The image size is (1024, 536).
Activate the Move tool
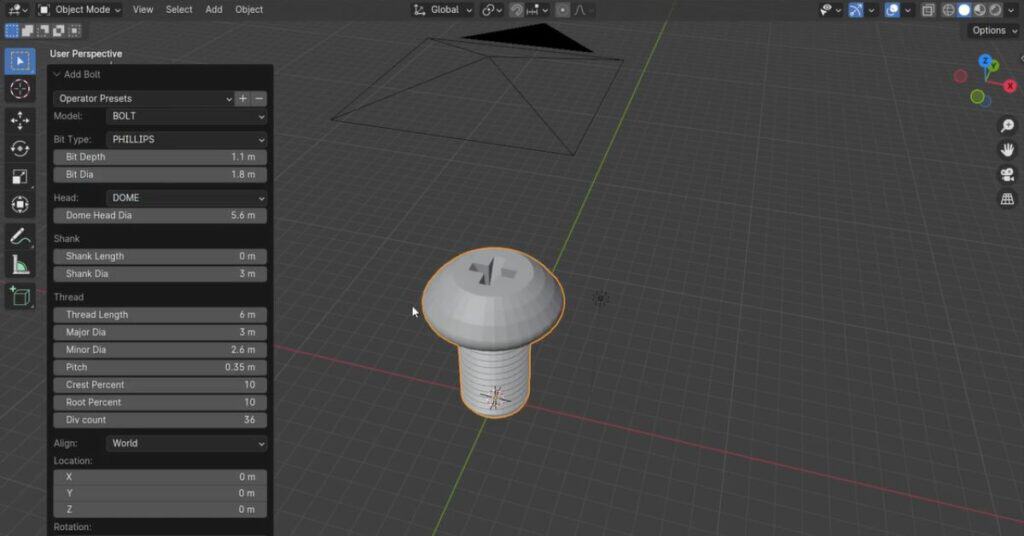(x=20, y=120)
